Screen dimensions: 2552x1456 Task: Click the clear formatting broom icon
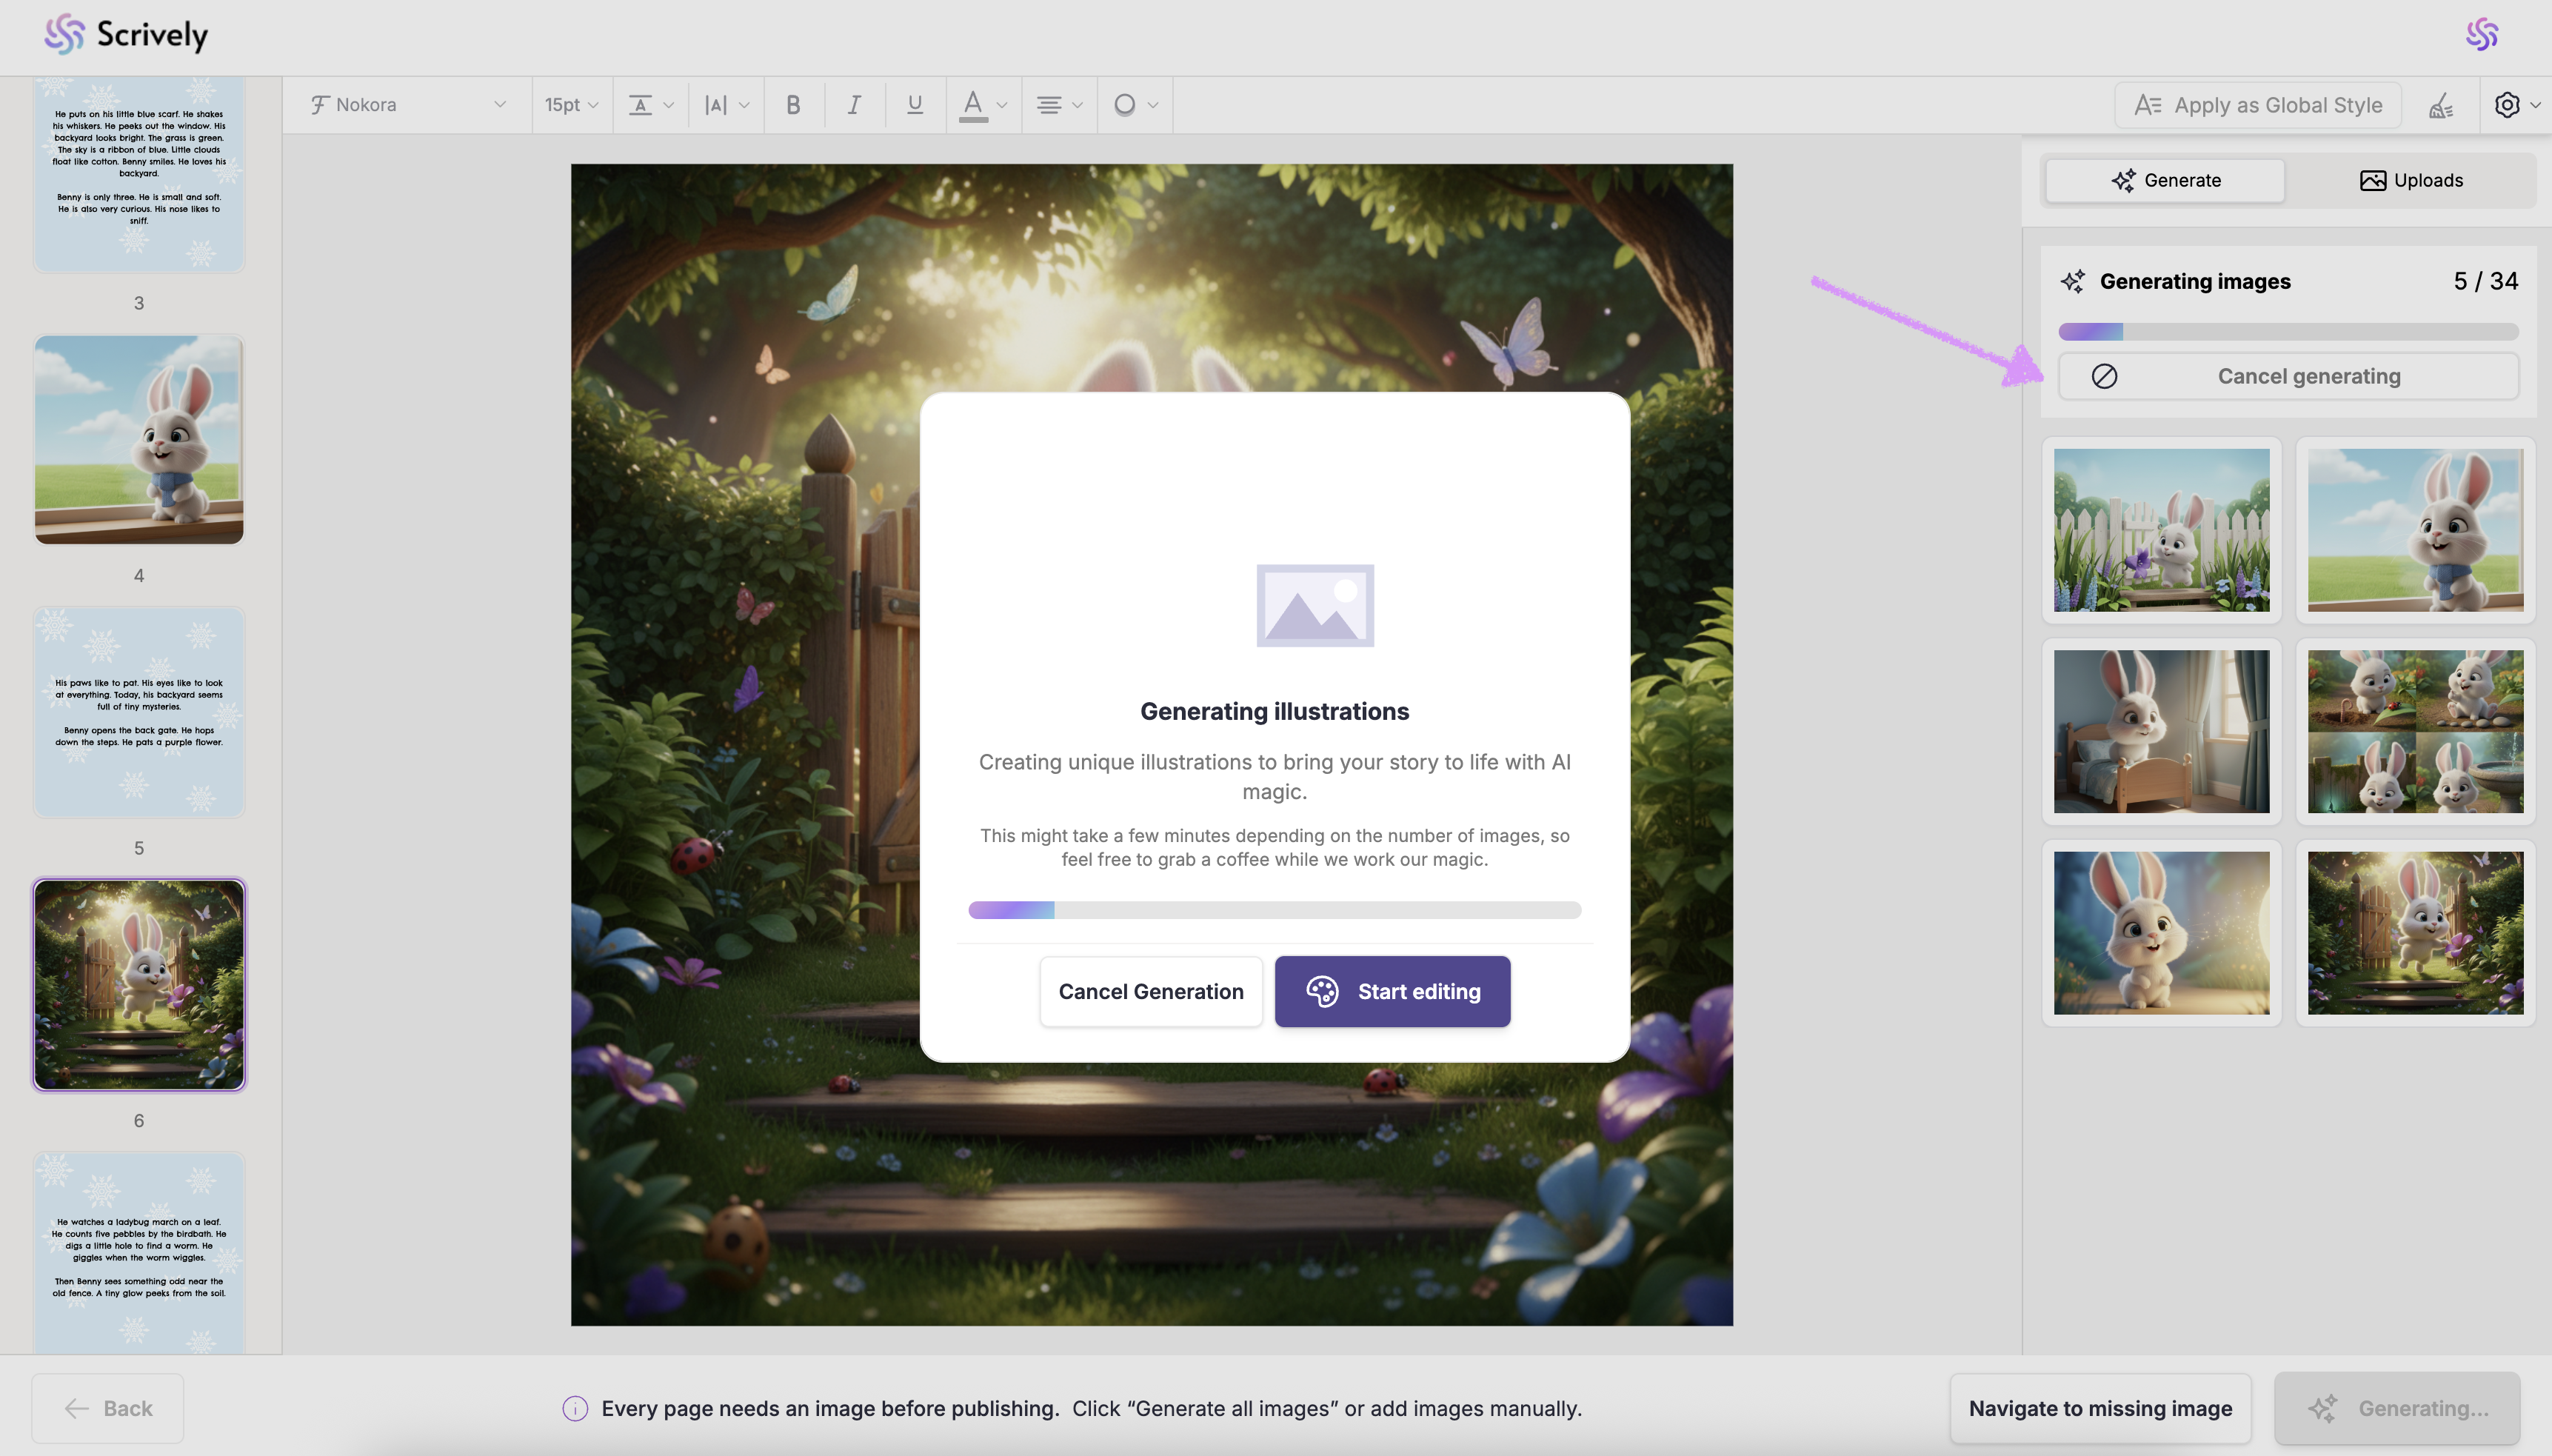click(2441, 105)
